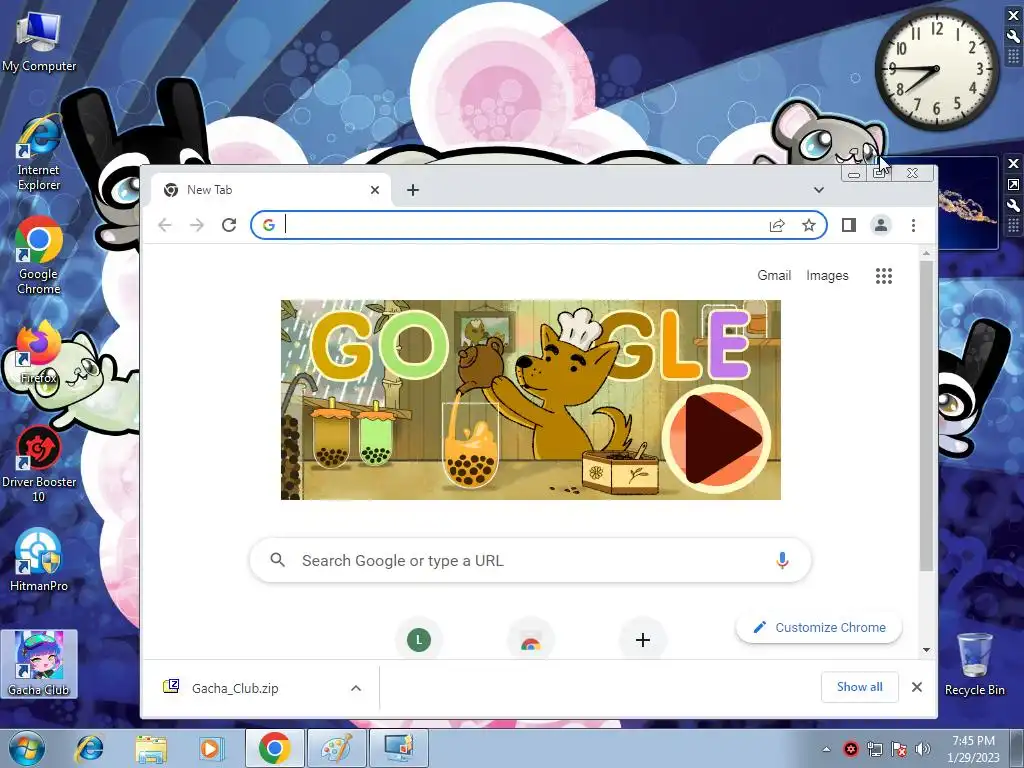Image resolution: width=1024 pixels, height=768 pixels.
Task: Open Windows Media Player on taskbar
Action: click(x=211, y=749)
